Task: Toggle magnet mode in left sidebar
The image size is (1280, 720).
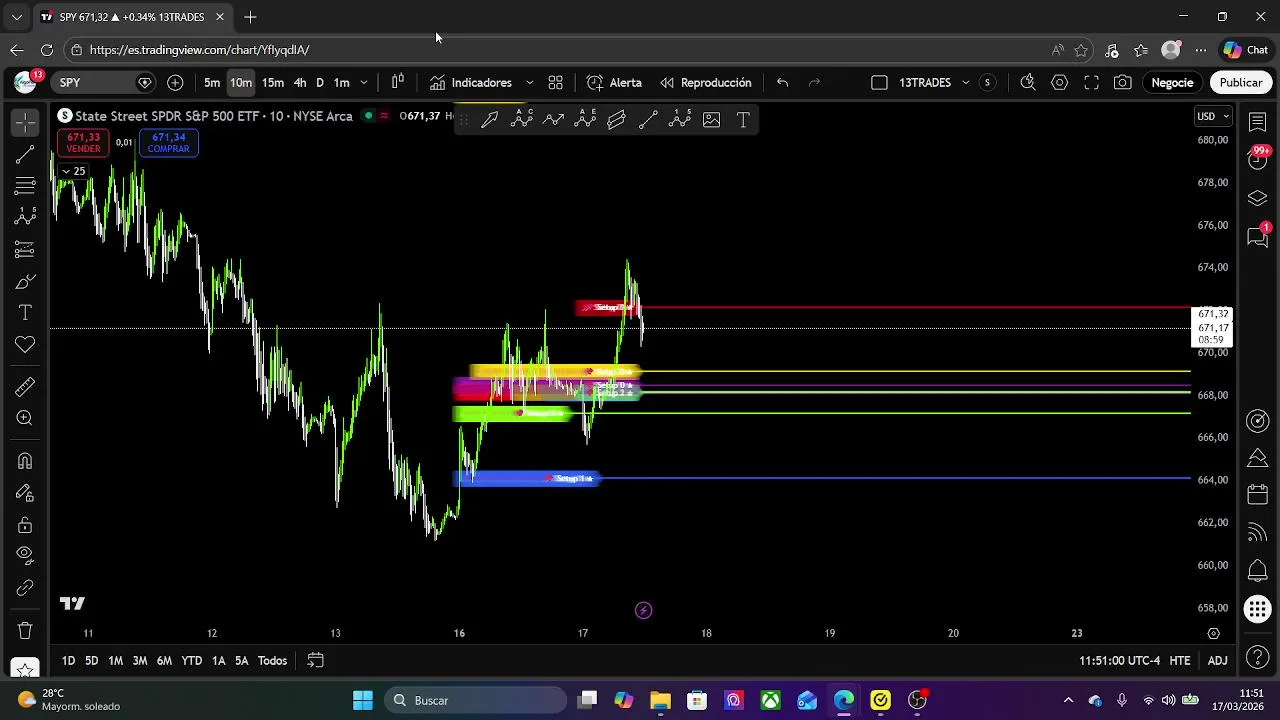Action: point(25,461)
